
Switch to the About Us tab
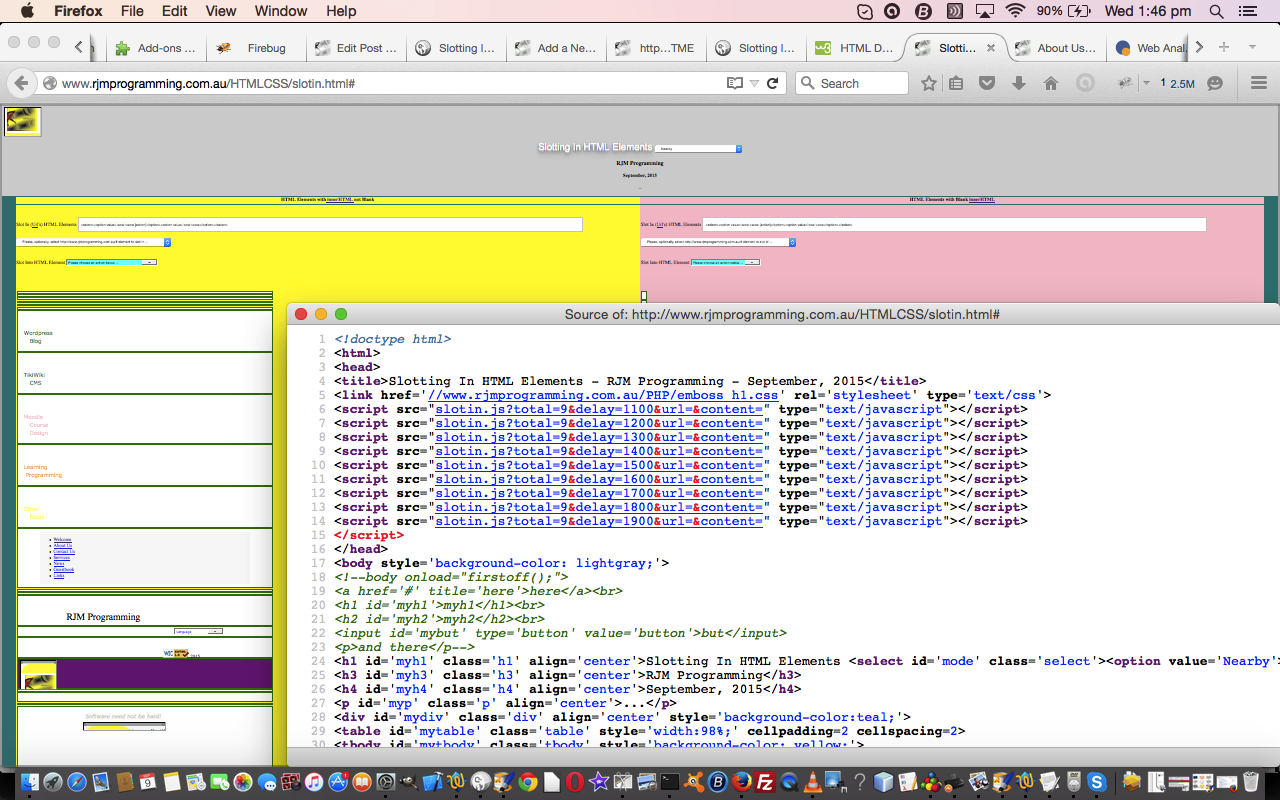tap(1055, 48)
